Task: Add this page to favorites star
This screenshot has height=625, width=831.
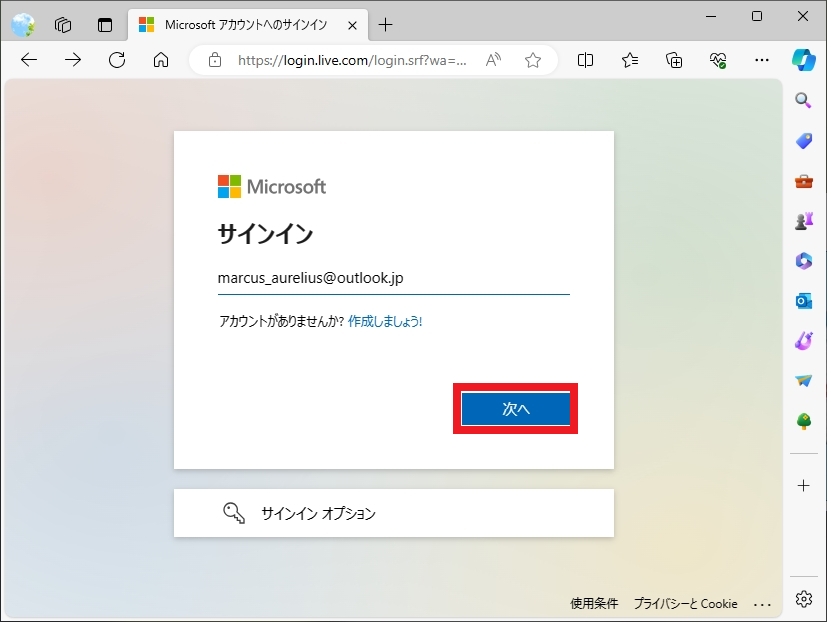Action: point(533,60)
